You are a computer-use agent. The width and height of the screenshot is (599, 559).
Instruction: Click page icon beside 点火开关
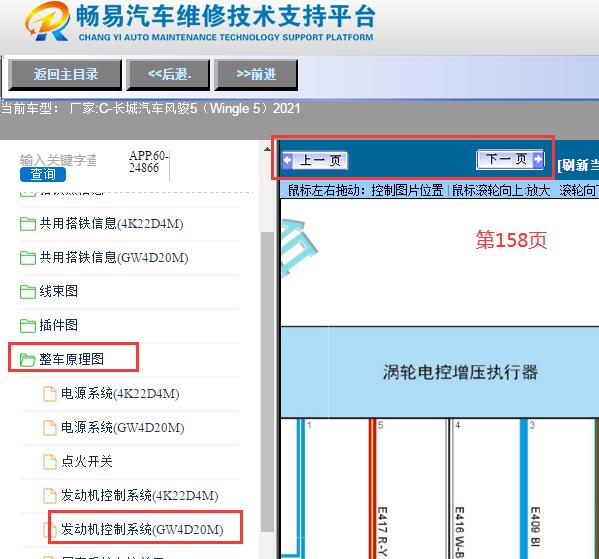tap(50, 462)
